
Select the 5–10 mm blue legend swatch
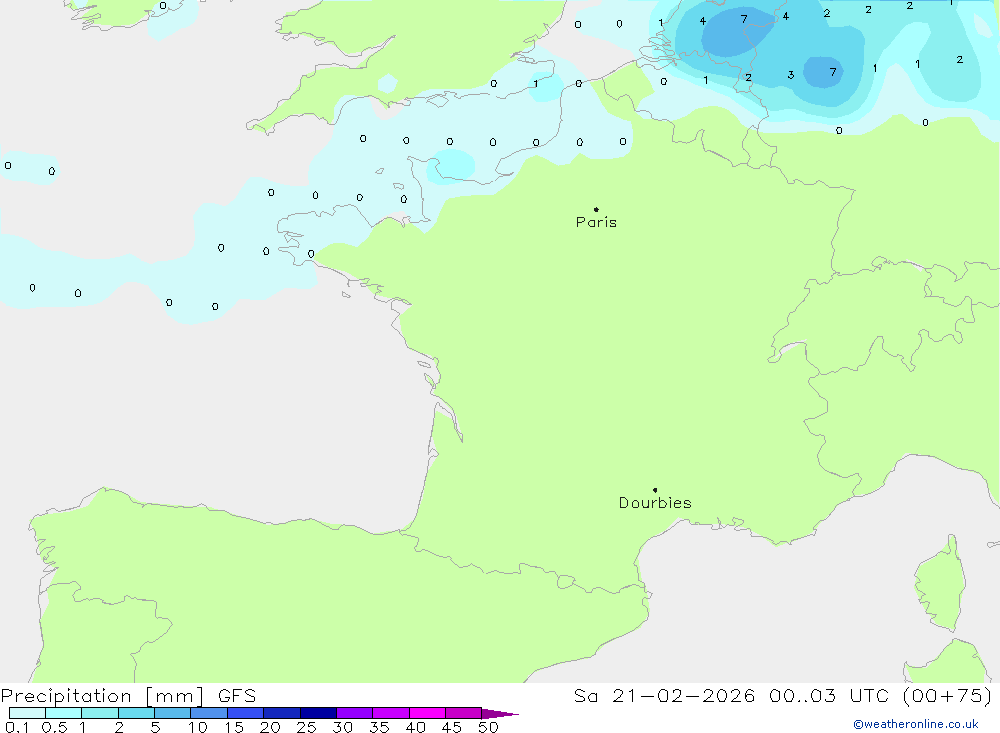pyautogui.click(x=173, y=713)
